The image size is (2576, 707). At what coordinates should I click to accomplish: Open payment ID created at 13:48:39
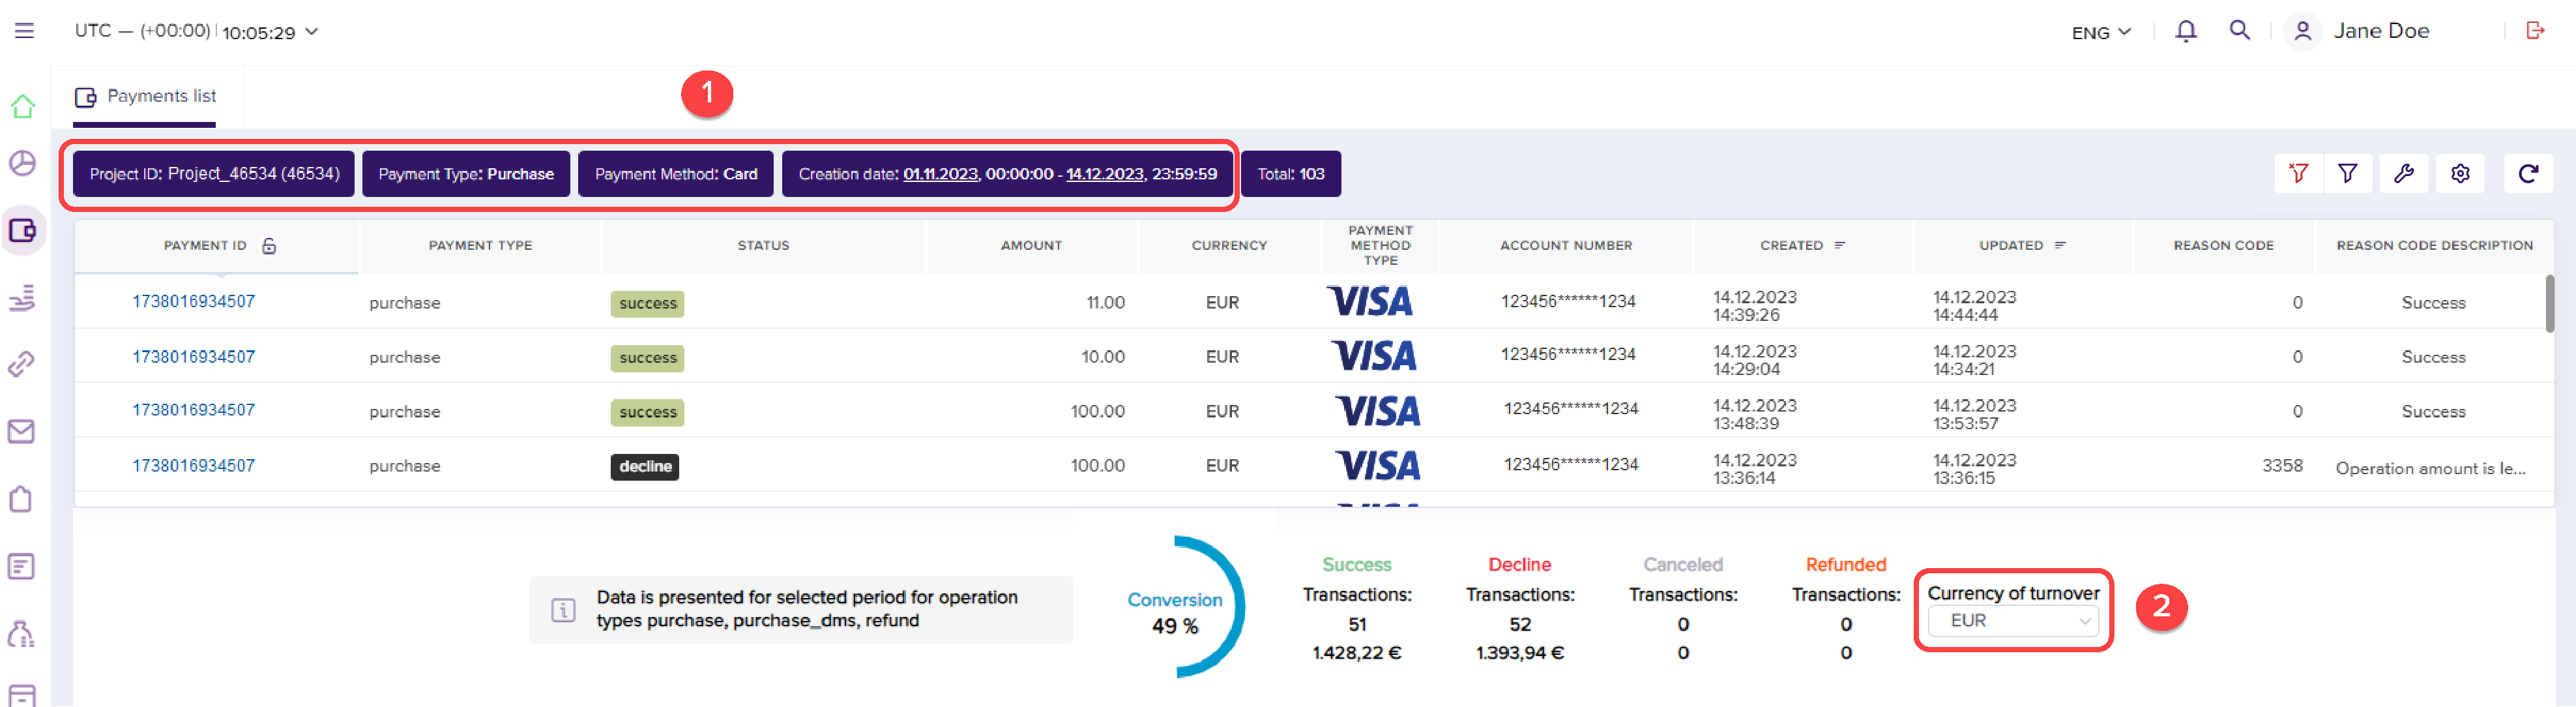click(x=193, y=410)
